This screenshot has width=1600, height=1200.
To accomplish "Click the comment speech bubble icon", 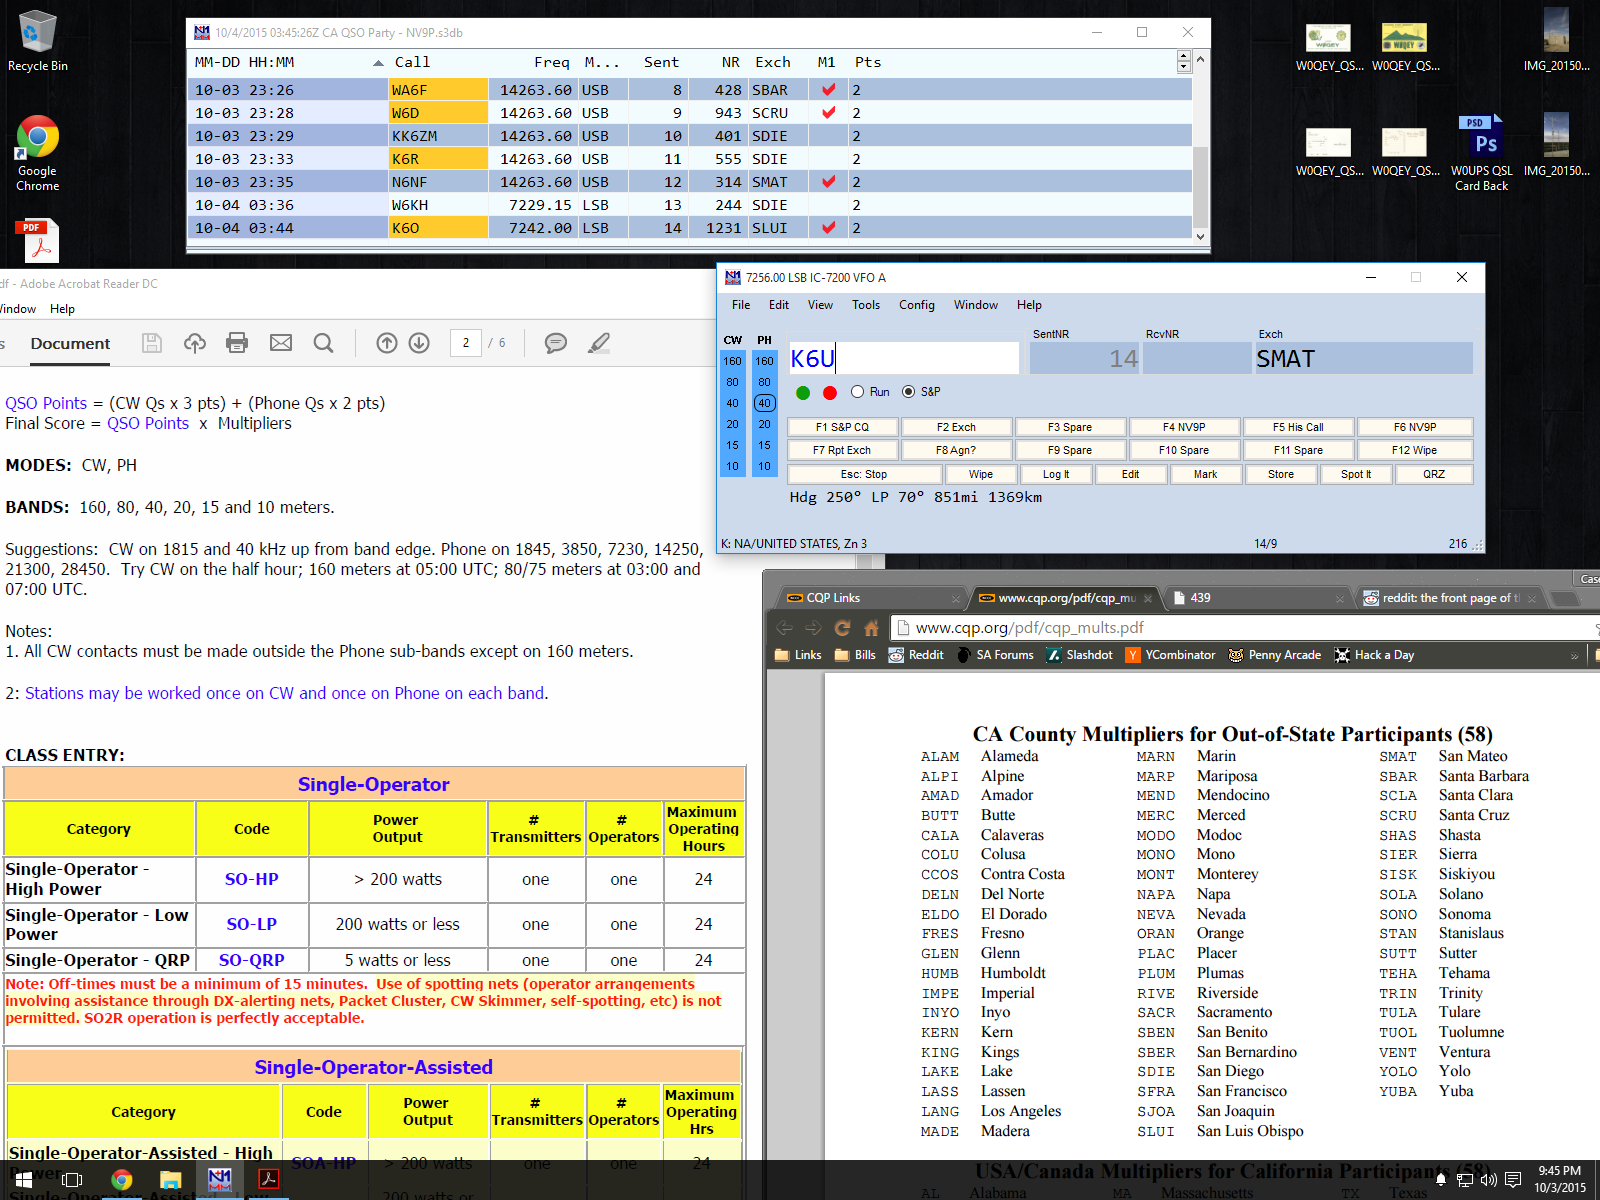I will [556, 343].
